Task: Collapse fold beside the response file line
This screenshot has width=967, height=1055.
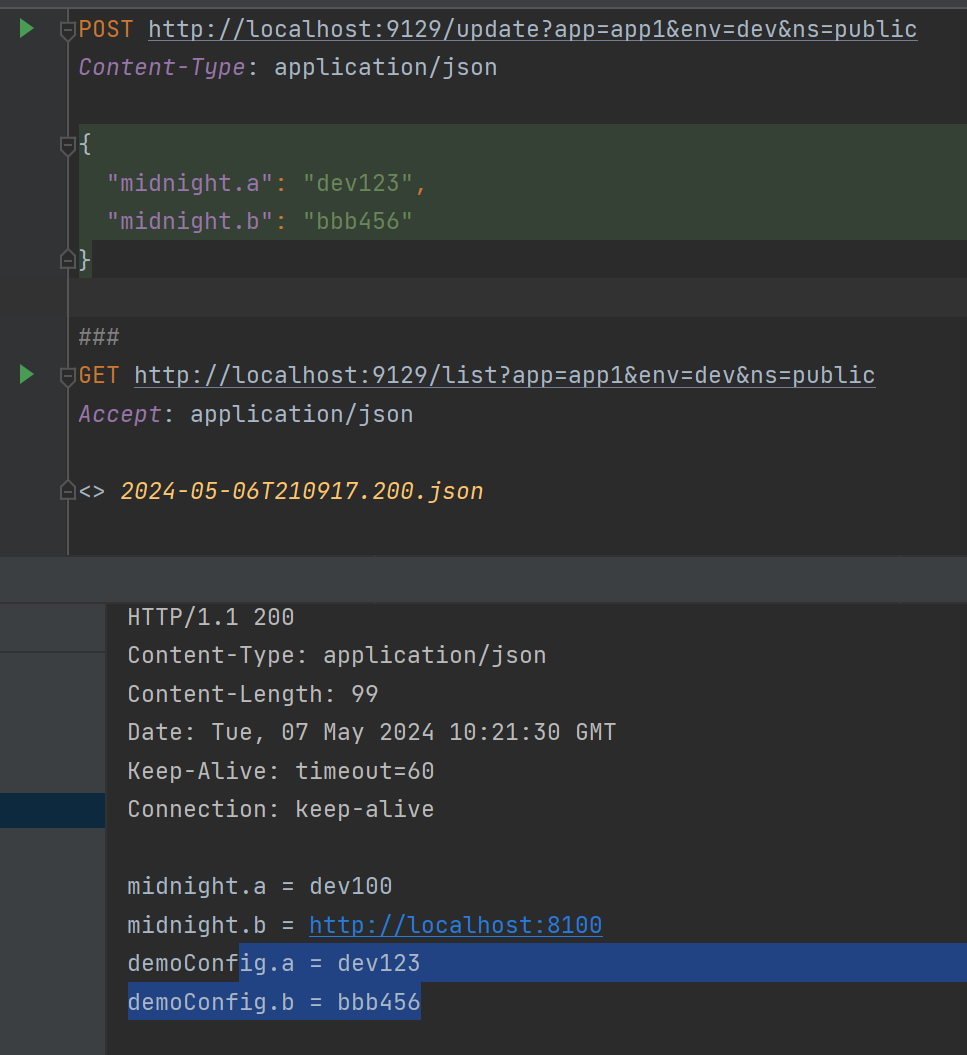Action: [x=67, y=490]
